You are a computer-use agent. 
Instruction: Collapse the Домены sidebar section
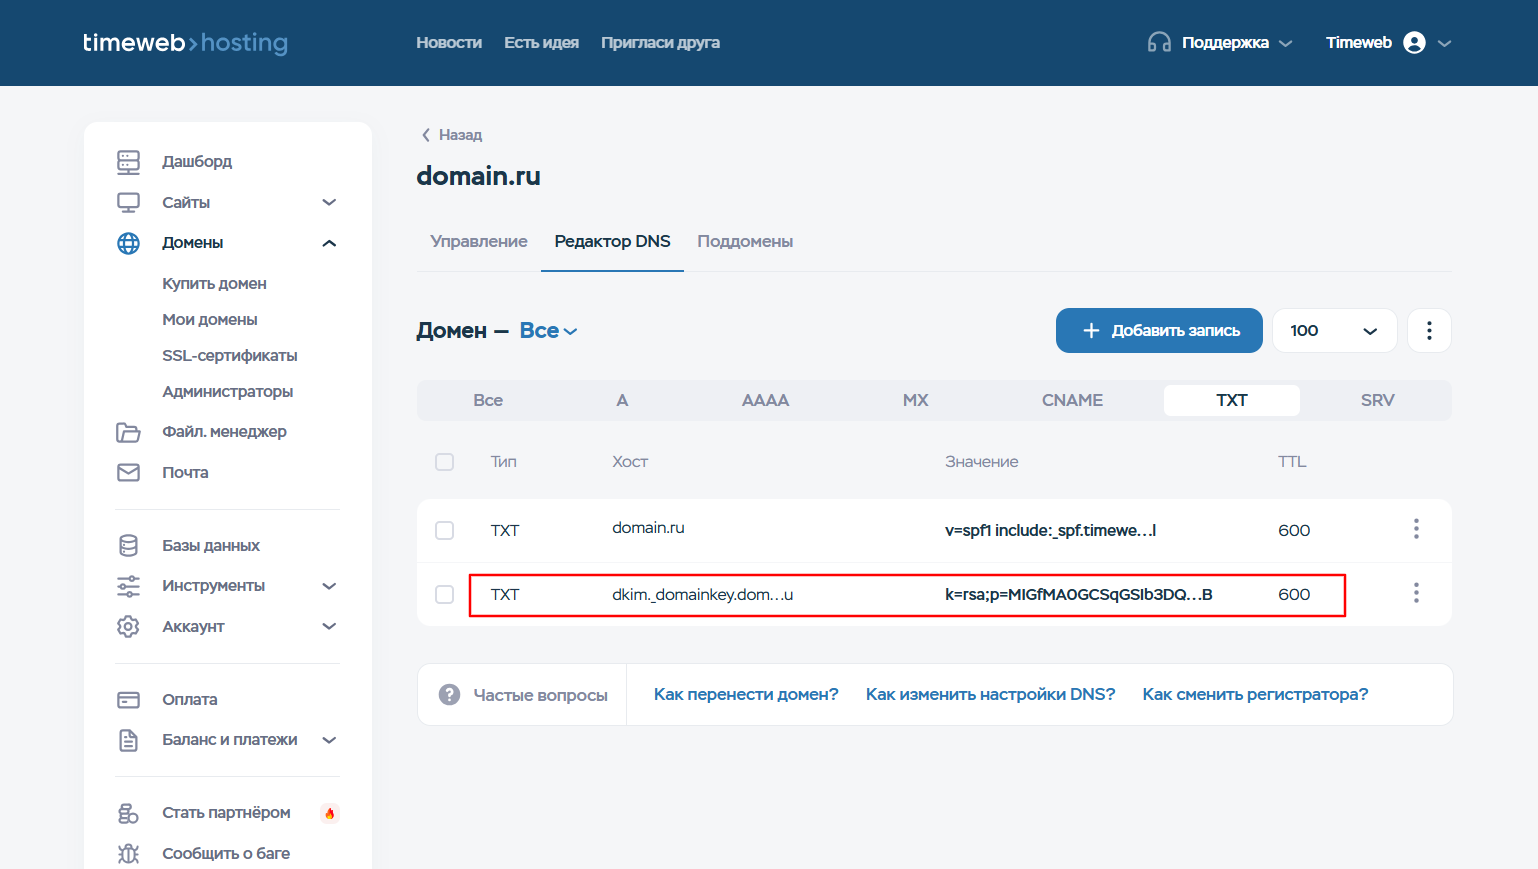pos(329,243)
